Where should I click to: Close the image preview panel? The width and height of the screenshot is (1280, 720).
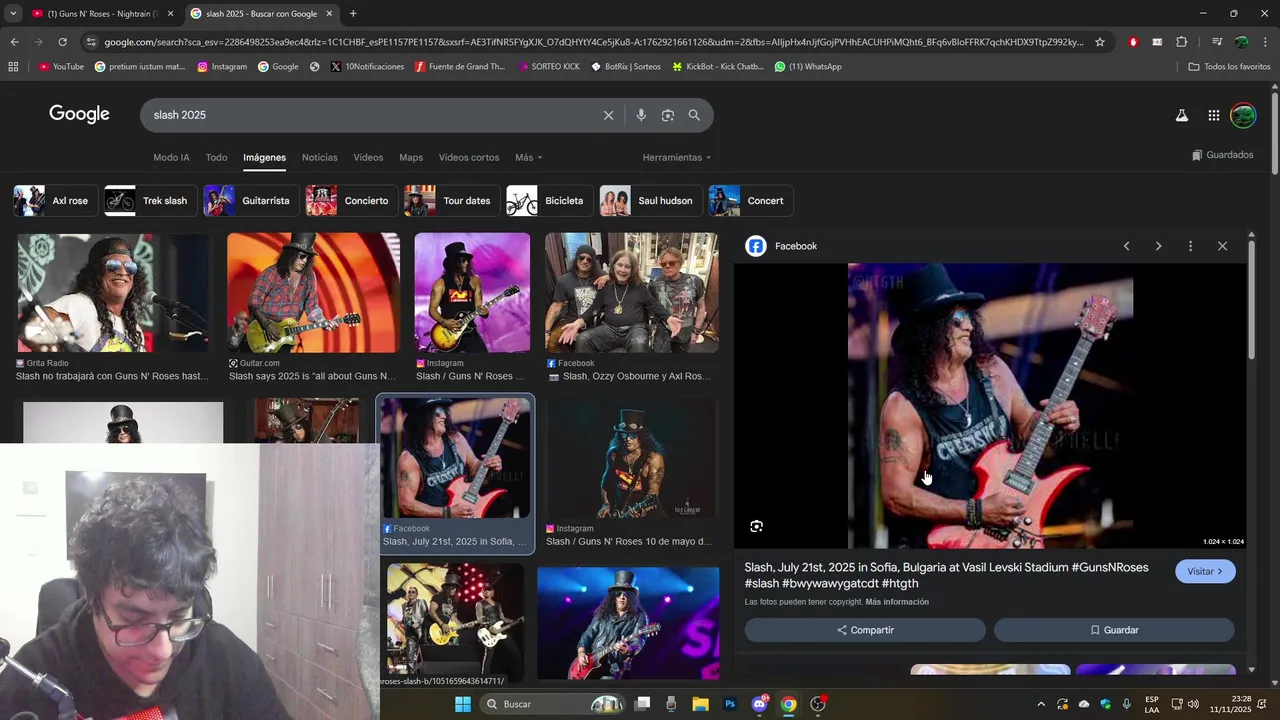1222,246
